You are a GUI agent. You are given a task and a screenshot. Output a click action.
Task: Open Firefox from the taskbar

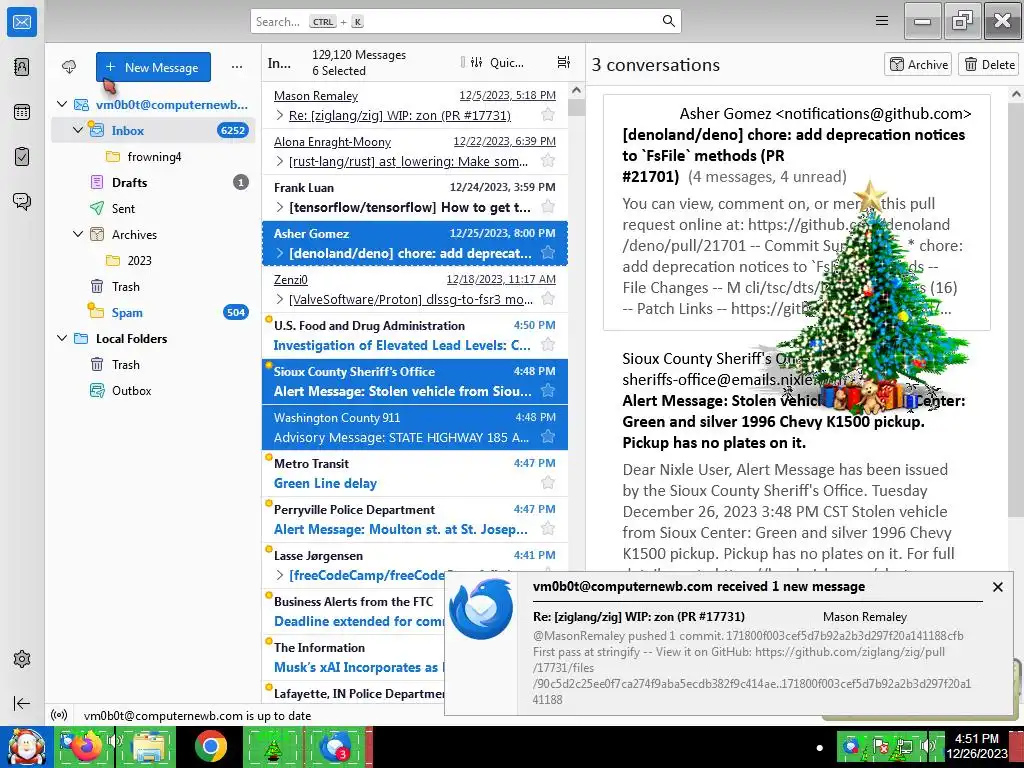(86, 746)
